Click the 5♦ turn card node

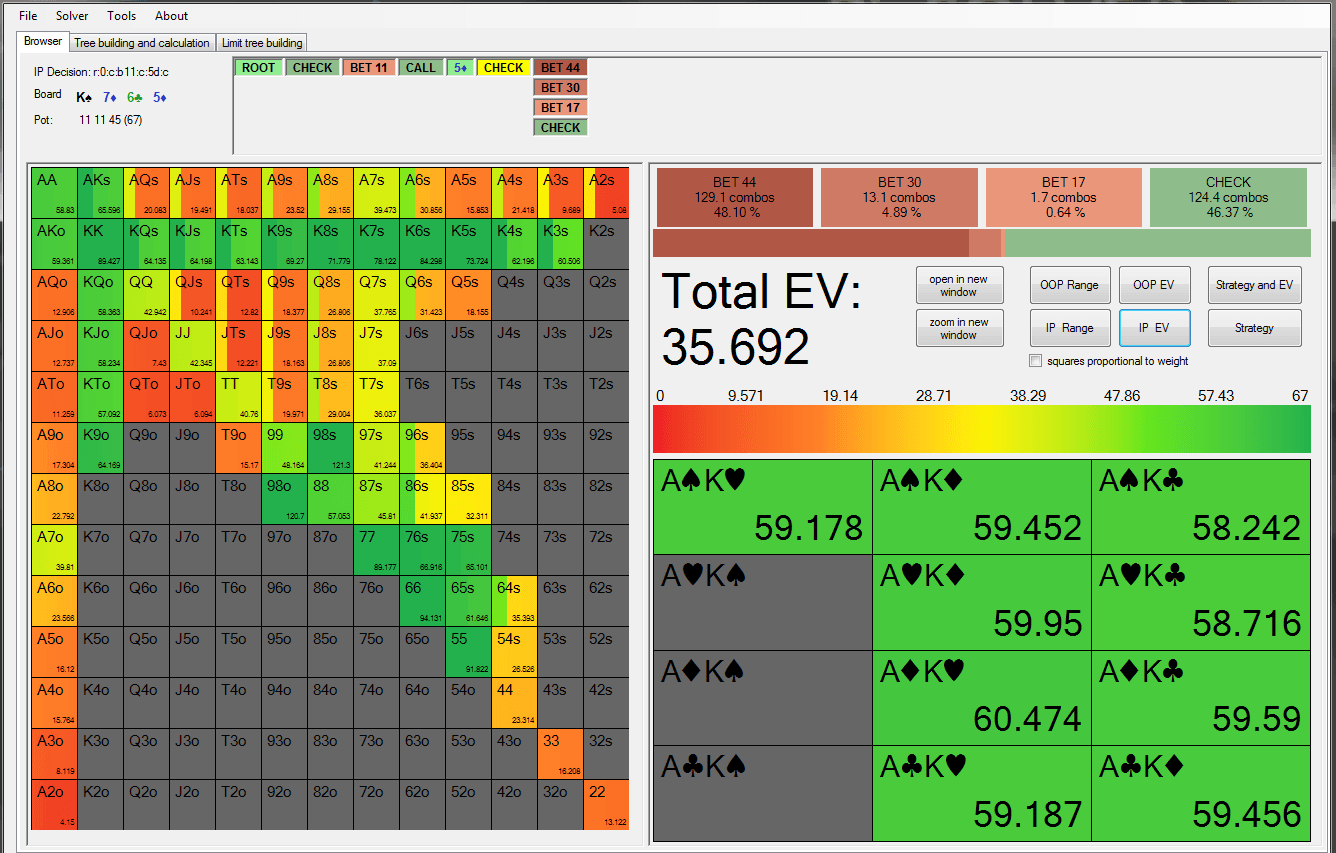pyautogui.click(x=460, y=68)
